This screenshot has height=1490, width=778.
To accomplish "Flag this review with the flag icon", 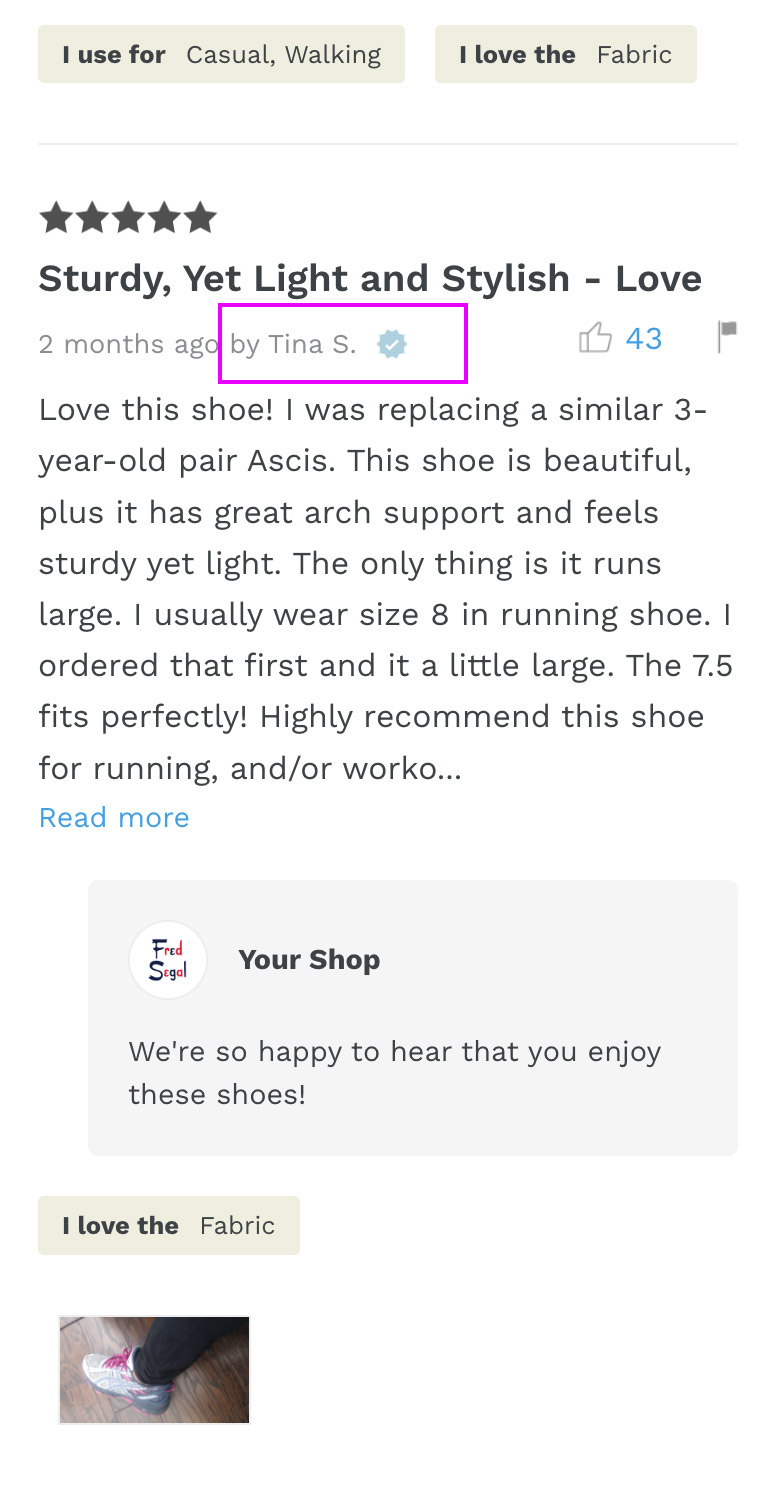I will click(727, 336).
